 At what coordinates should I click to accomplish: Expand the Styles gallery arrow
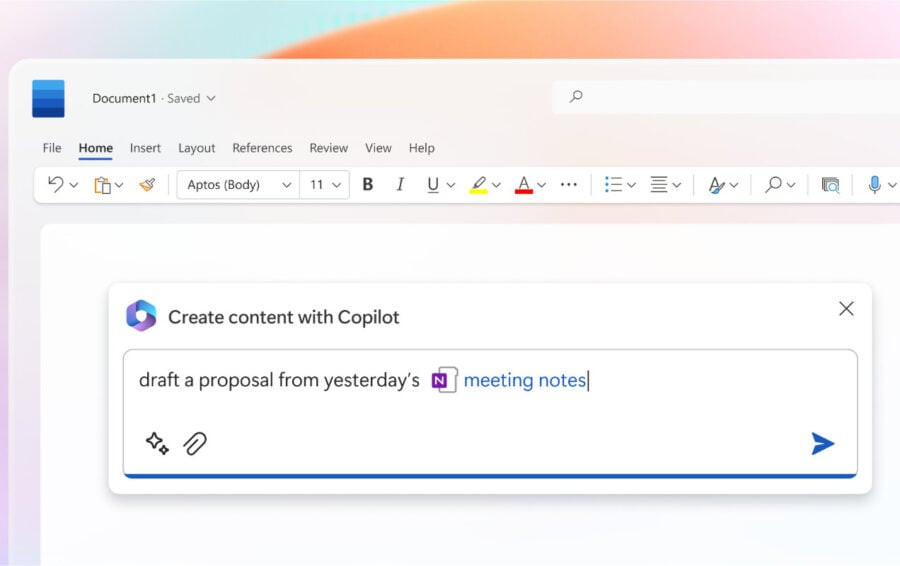pos(734,185)
